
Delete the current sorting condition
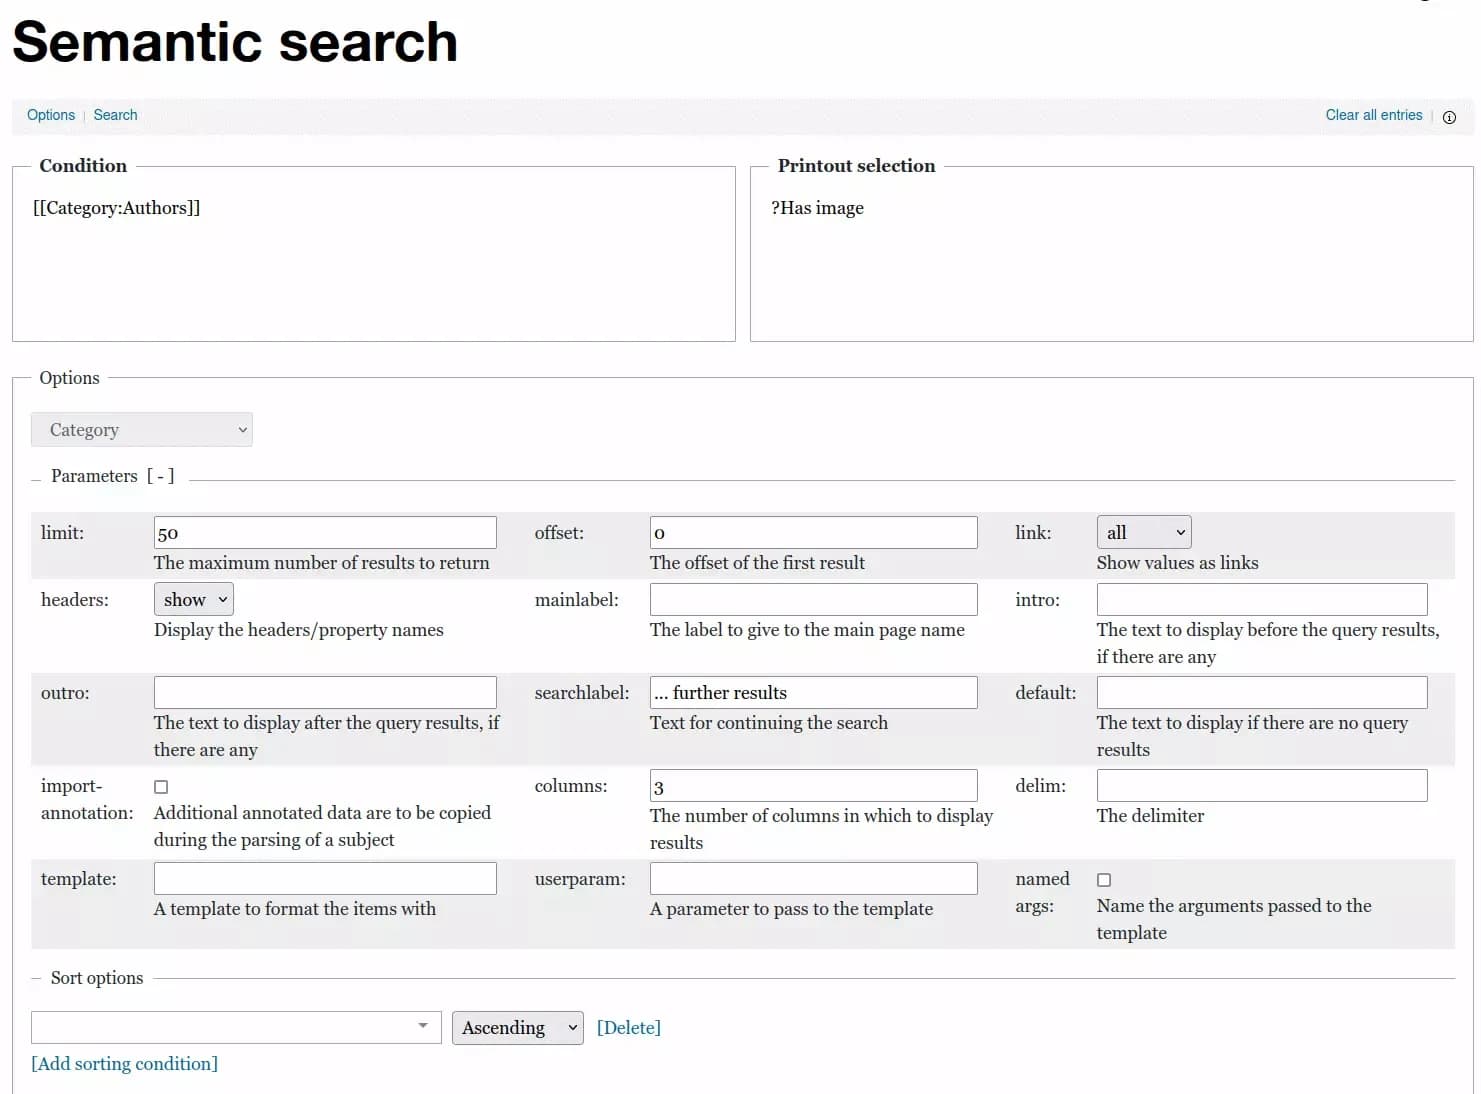point(629,1027)
